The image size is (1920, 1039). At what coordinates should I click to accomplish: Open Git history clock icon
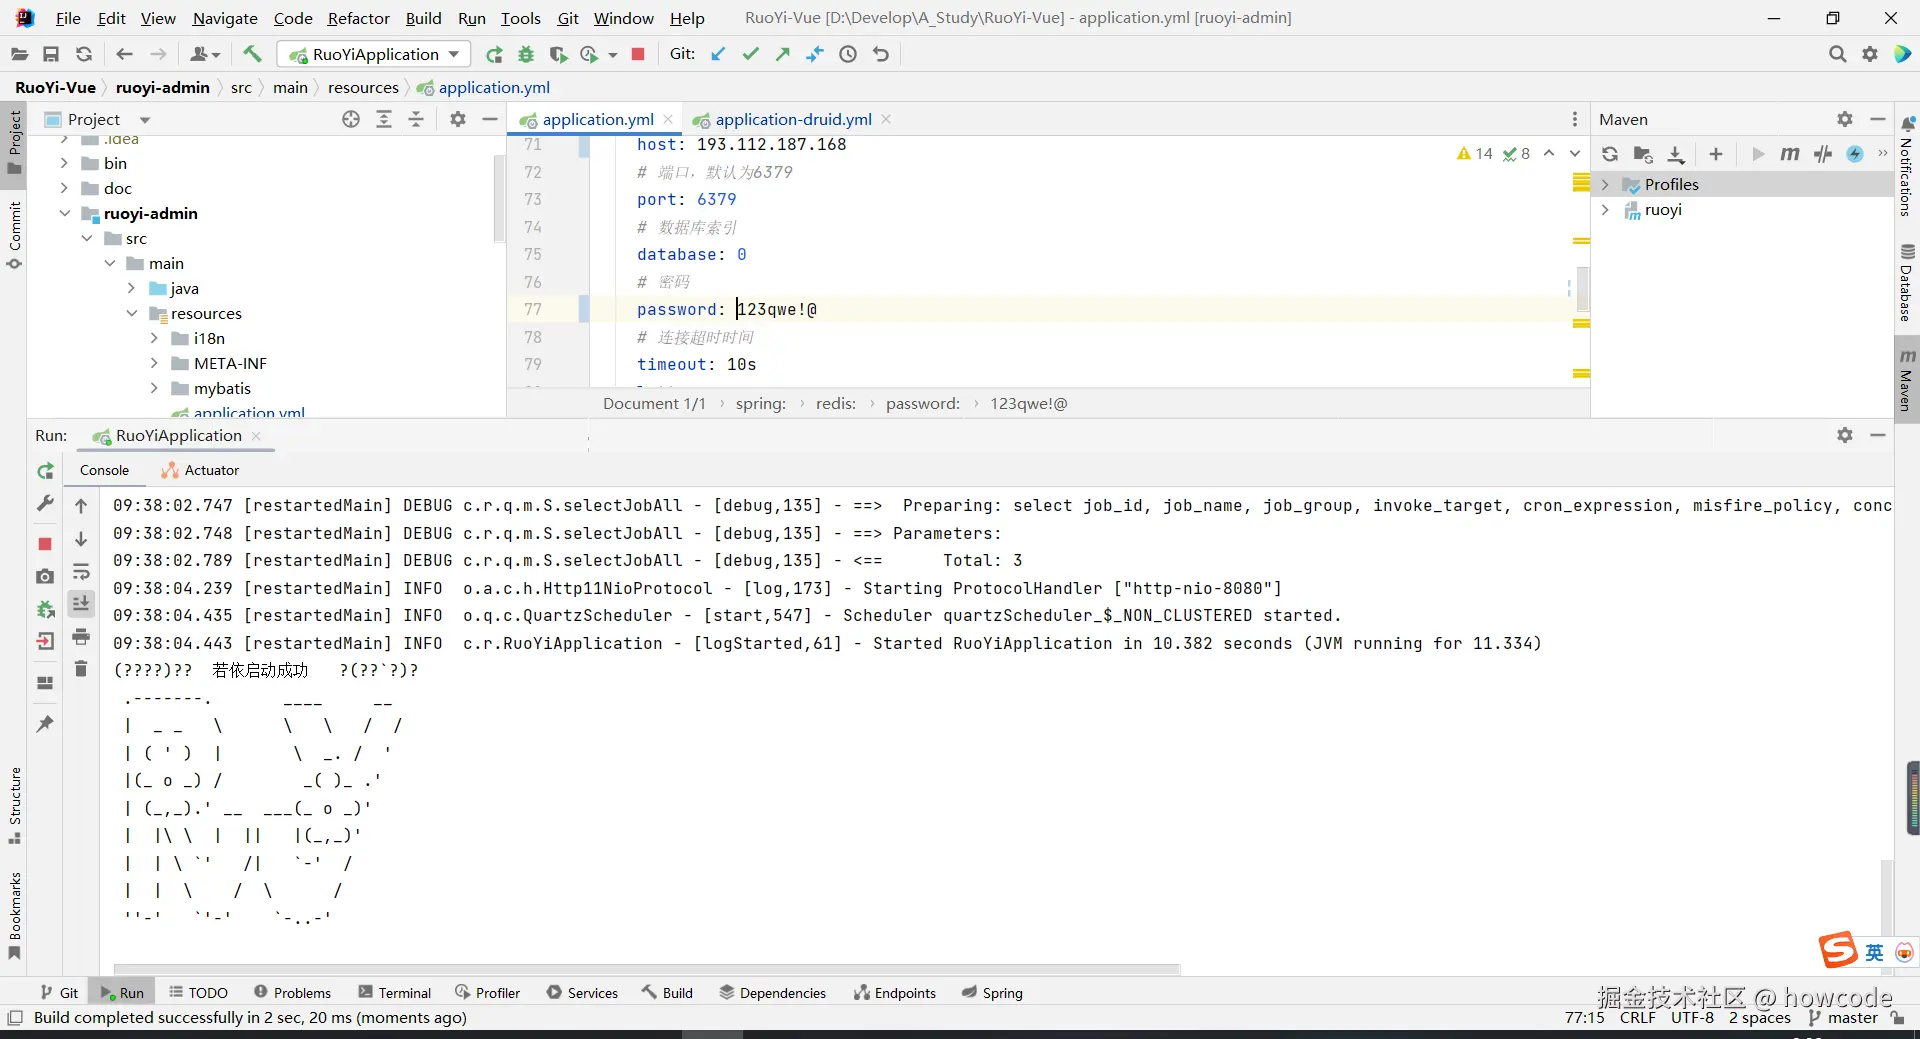coord(848,54)
